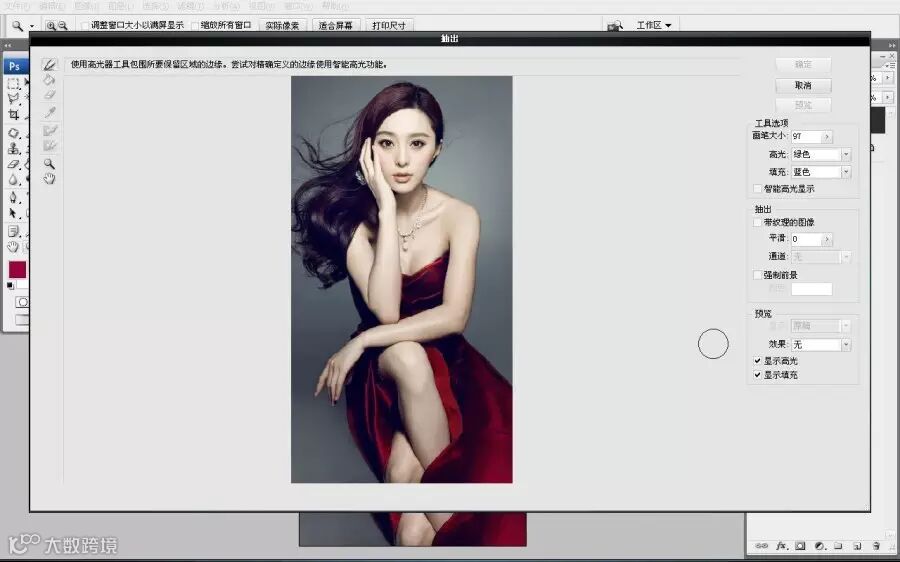Click 适合屏幕 button
Image resolution: width=900 pixels, height=562 pixels.
pos(336,26)
